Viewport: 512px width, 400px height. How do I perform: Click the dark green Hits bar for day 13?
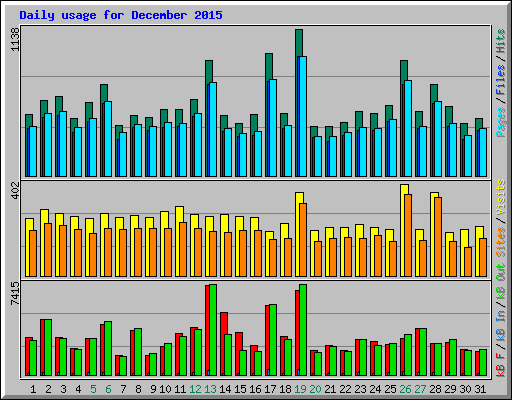tap(209, 71)
